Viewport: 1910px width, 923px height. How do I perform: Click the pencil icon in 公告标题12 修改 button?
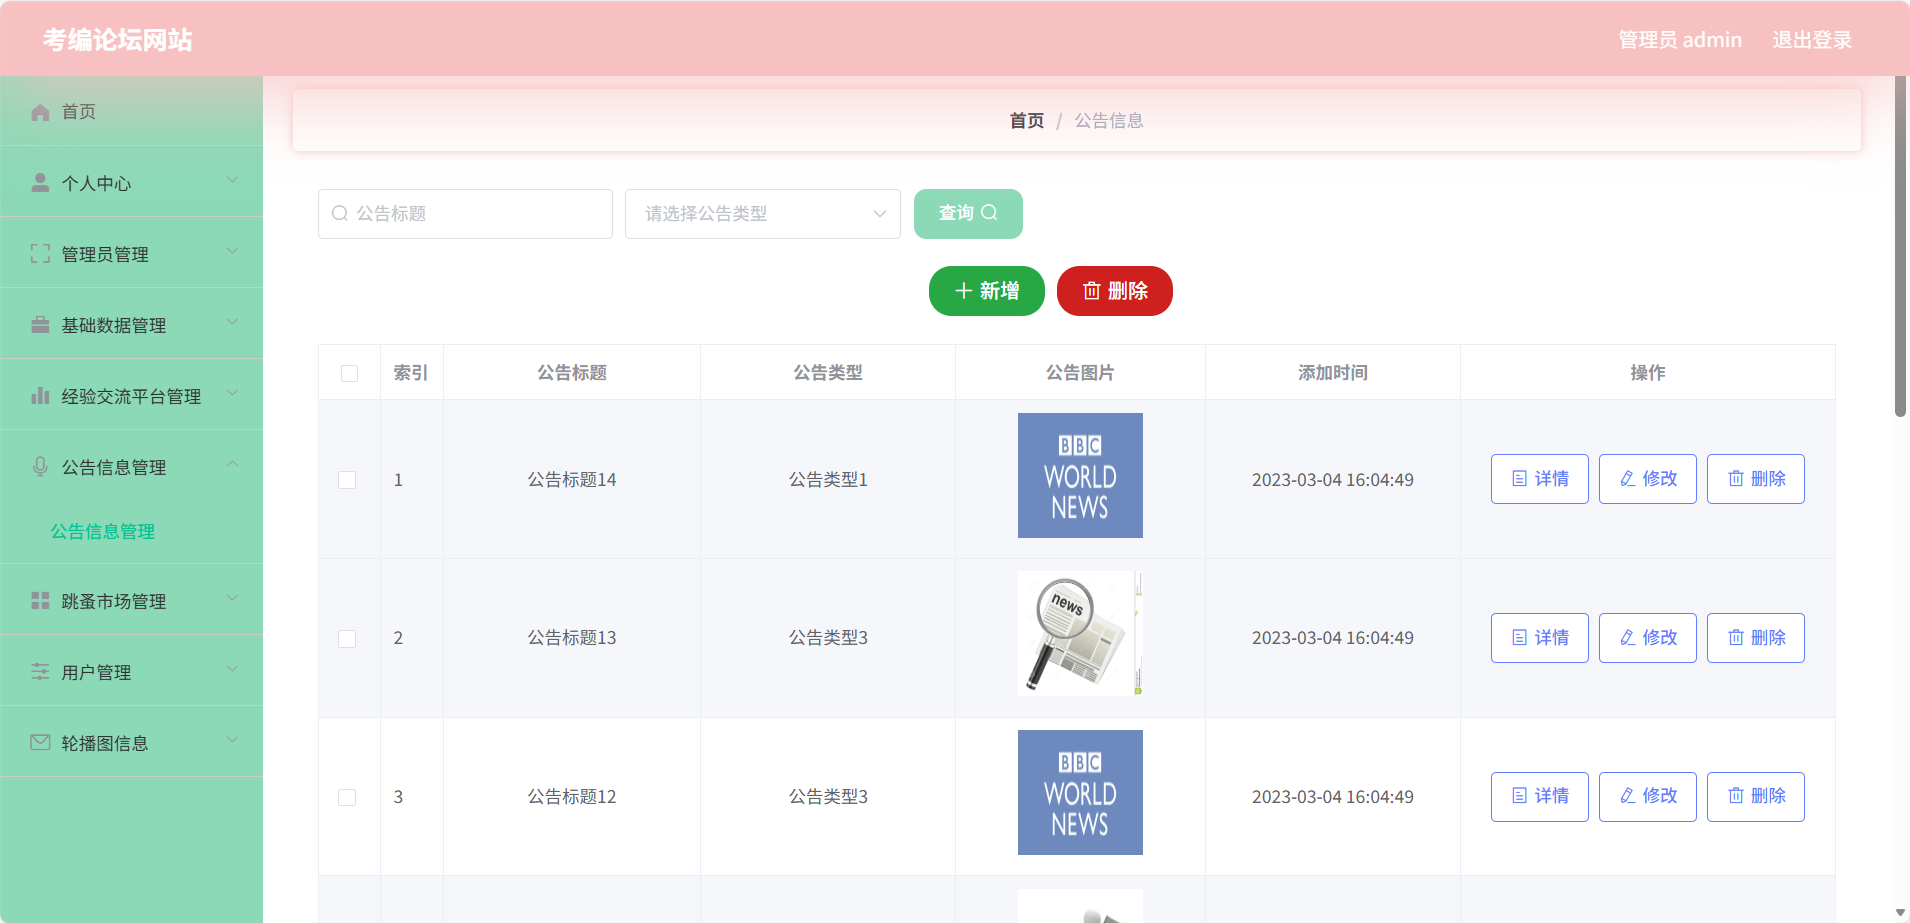tap(1628, 796)
